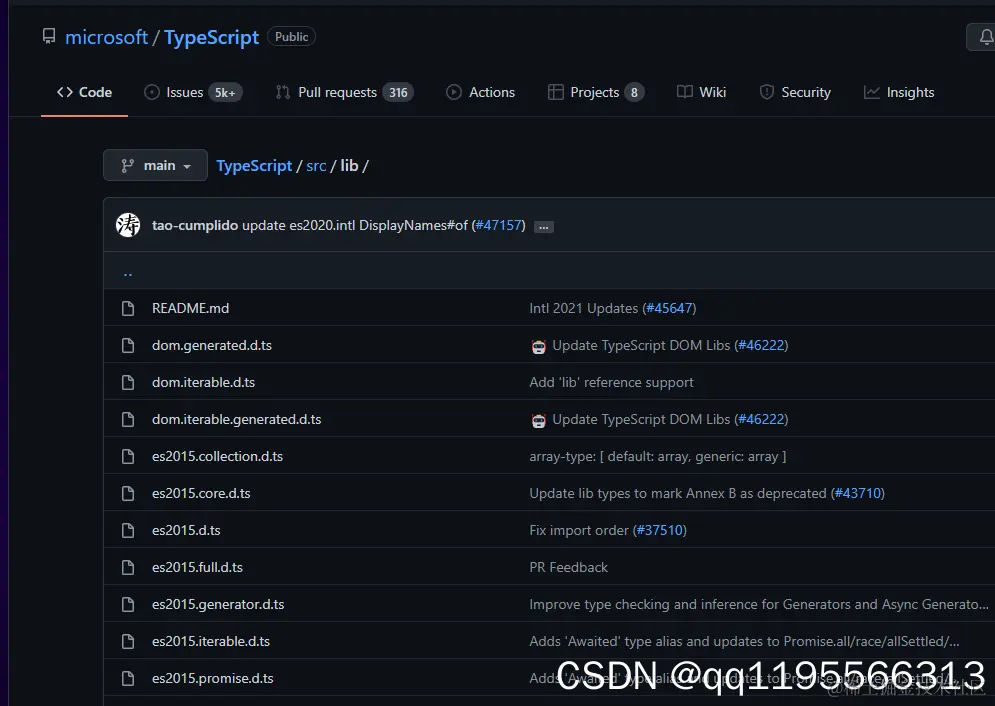Click the repository book icon beside microsoft

pyautogui.click(x=49, y=36)
